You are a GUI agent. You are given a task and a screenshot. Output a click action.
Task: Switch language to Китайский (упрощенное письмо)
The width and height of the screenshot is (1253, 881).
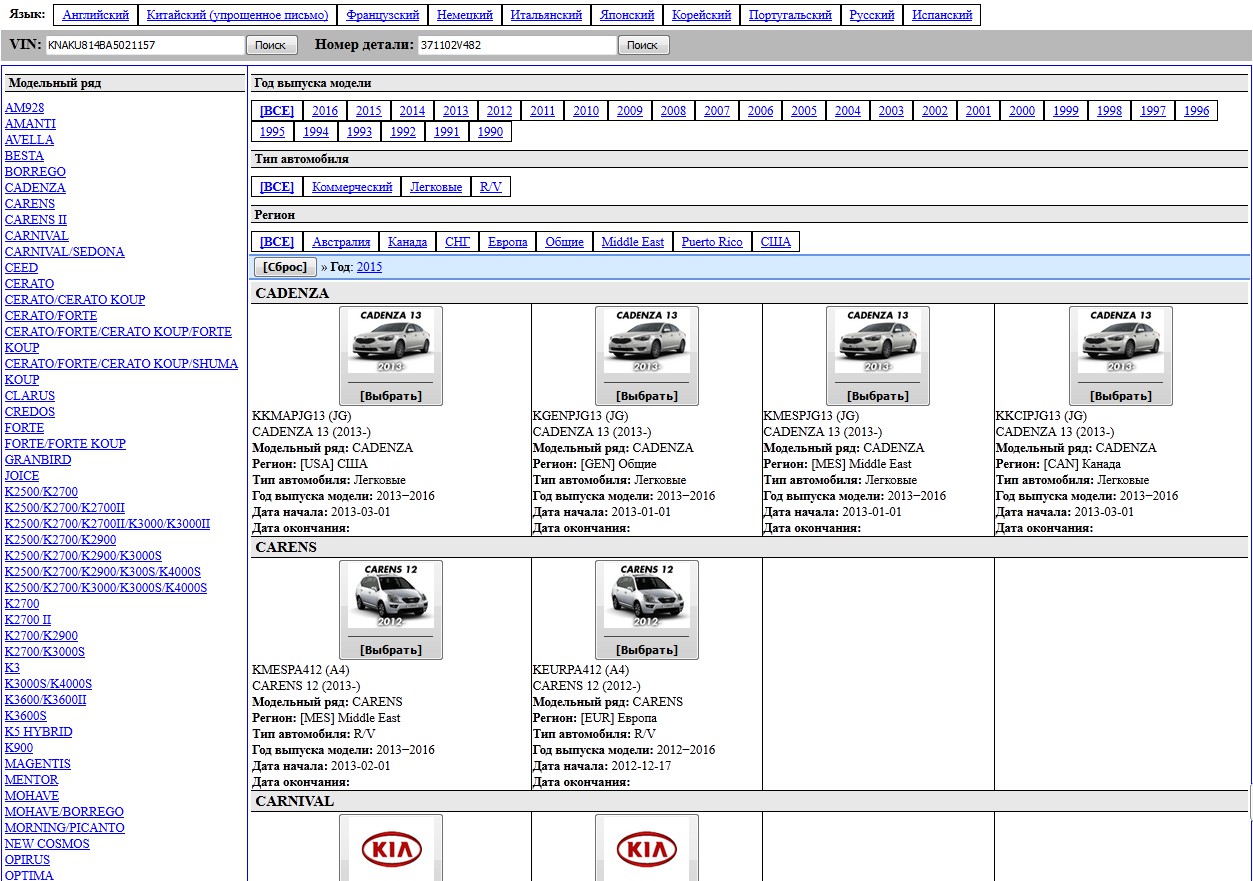[237, 15]
